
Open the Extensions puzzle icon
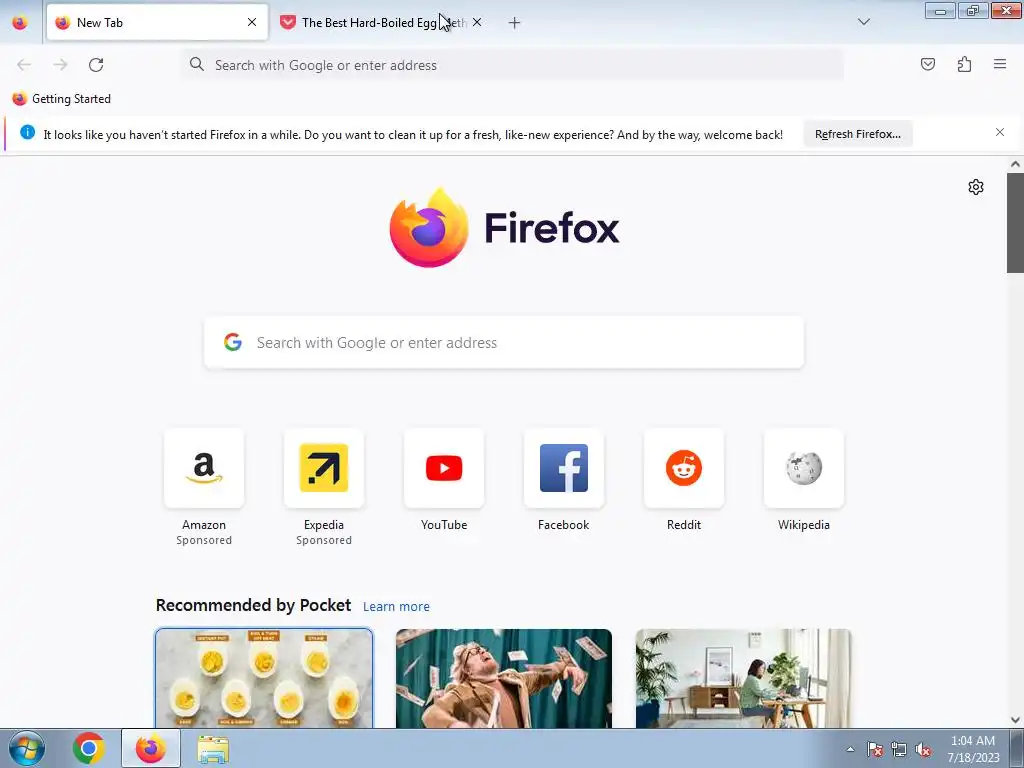click(x=964, y=64)
